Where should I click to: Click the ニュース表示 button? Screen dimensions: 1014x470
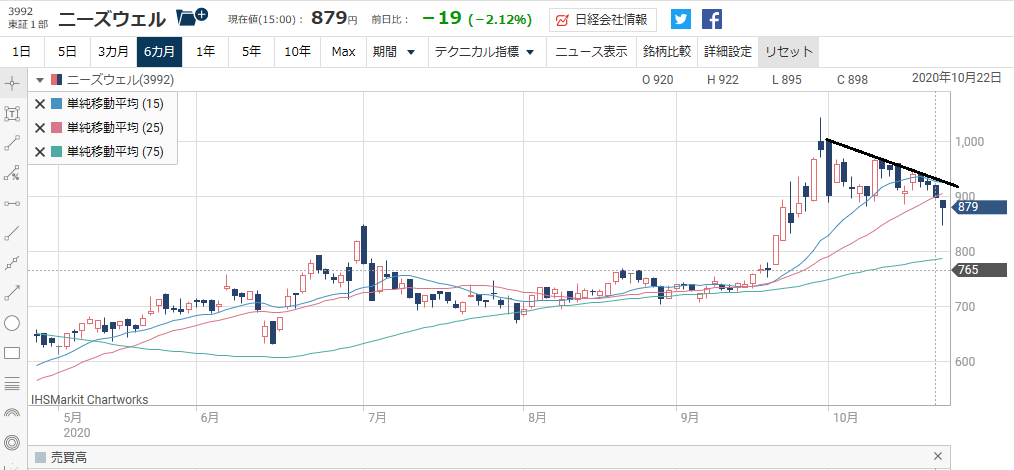(591, 52)
